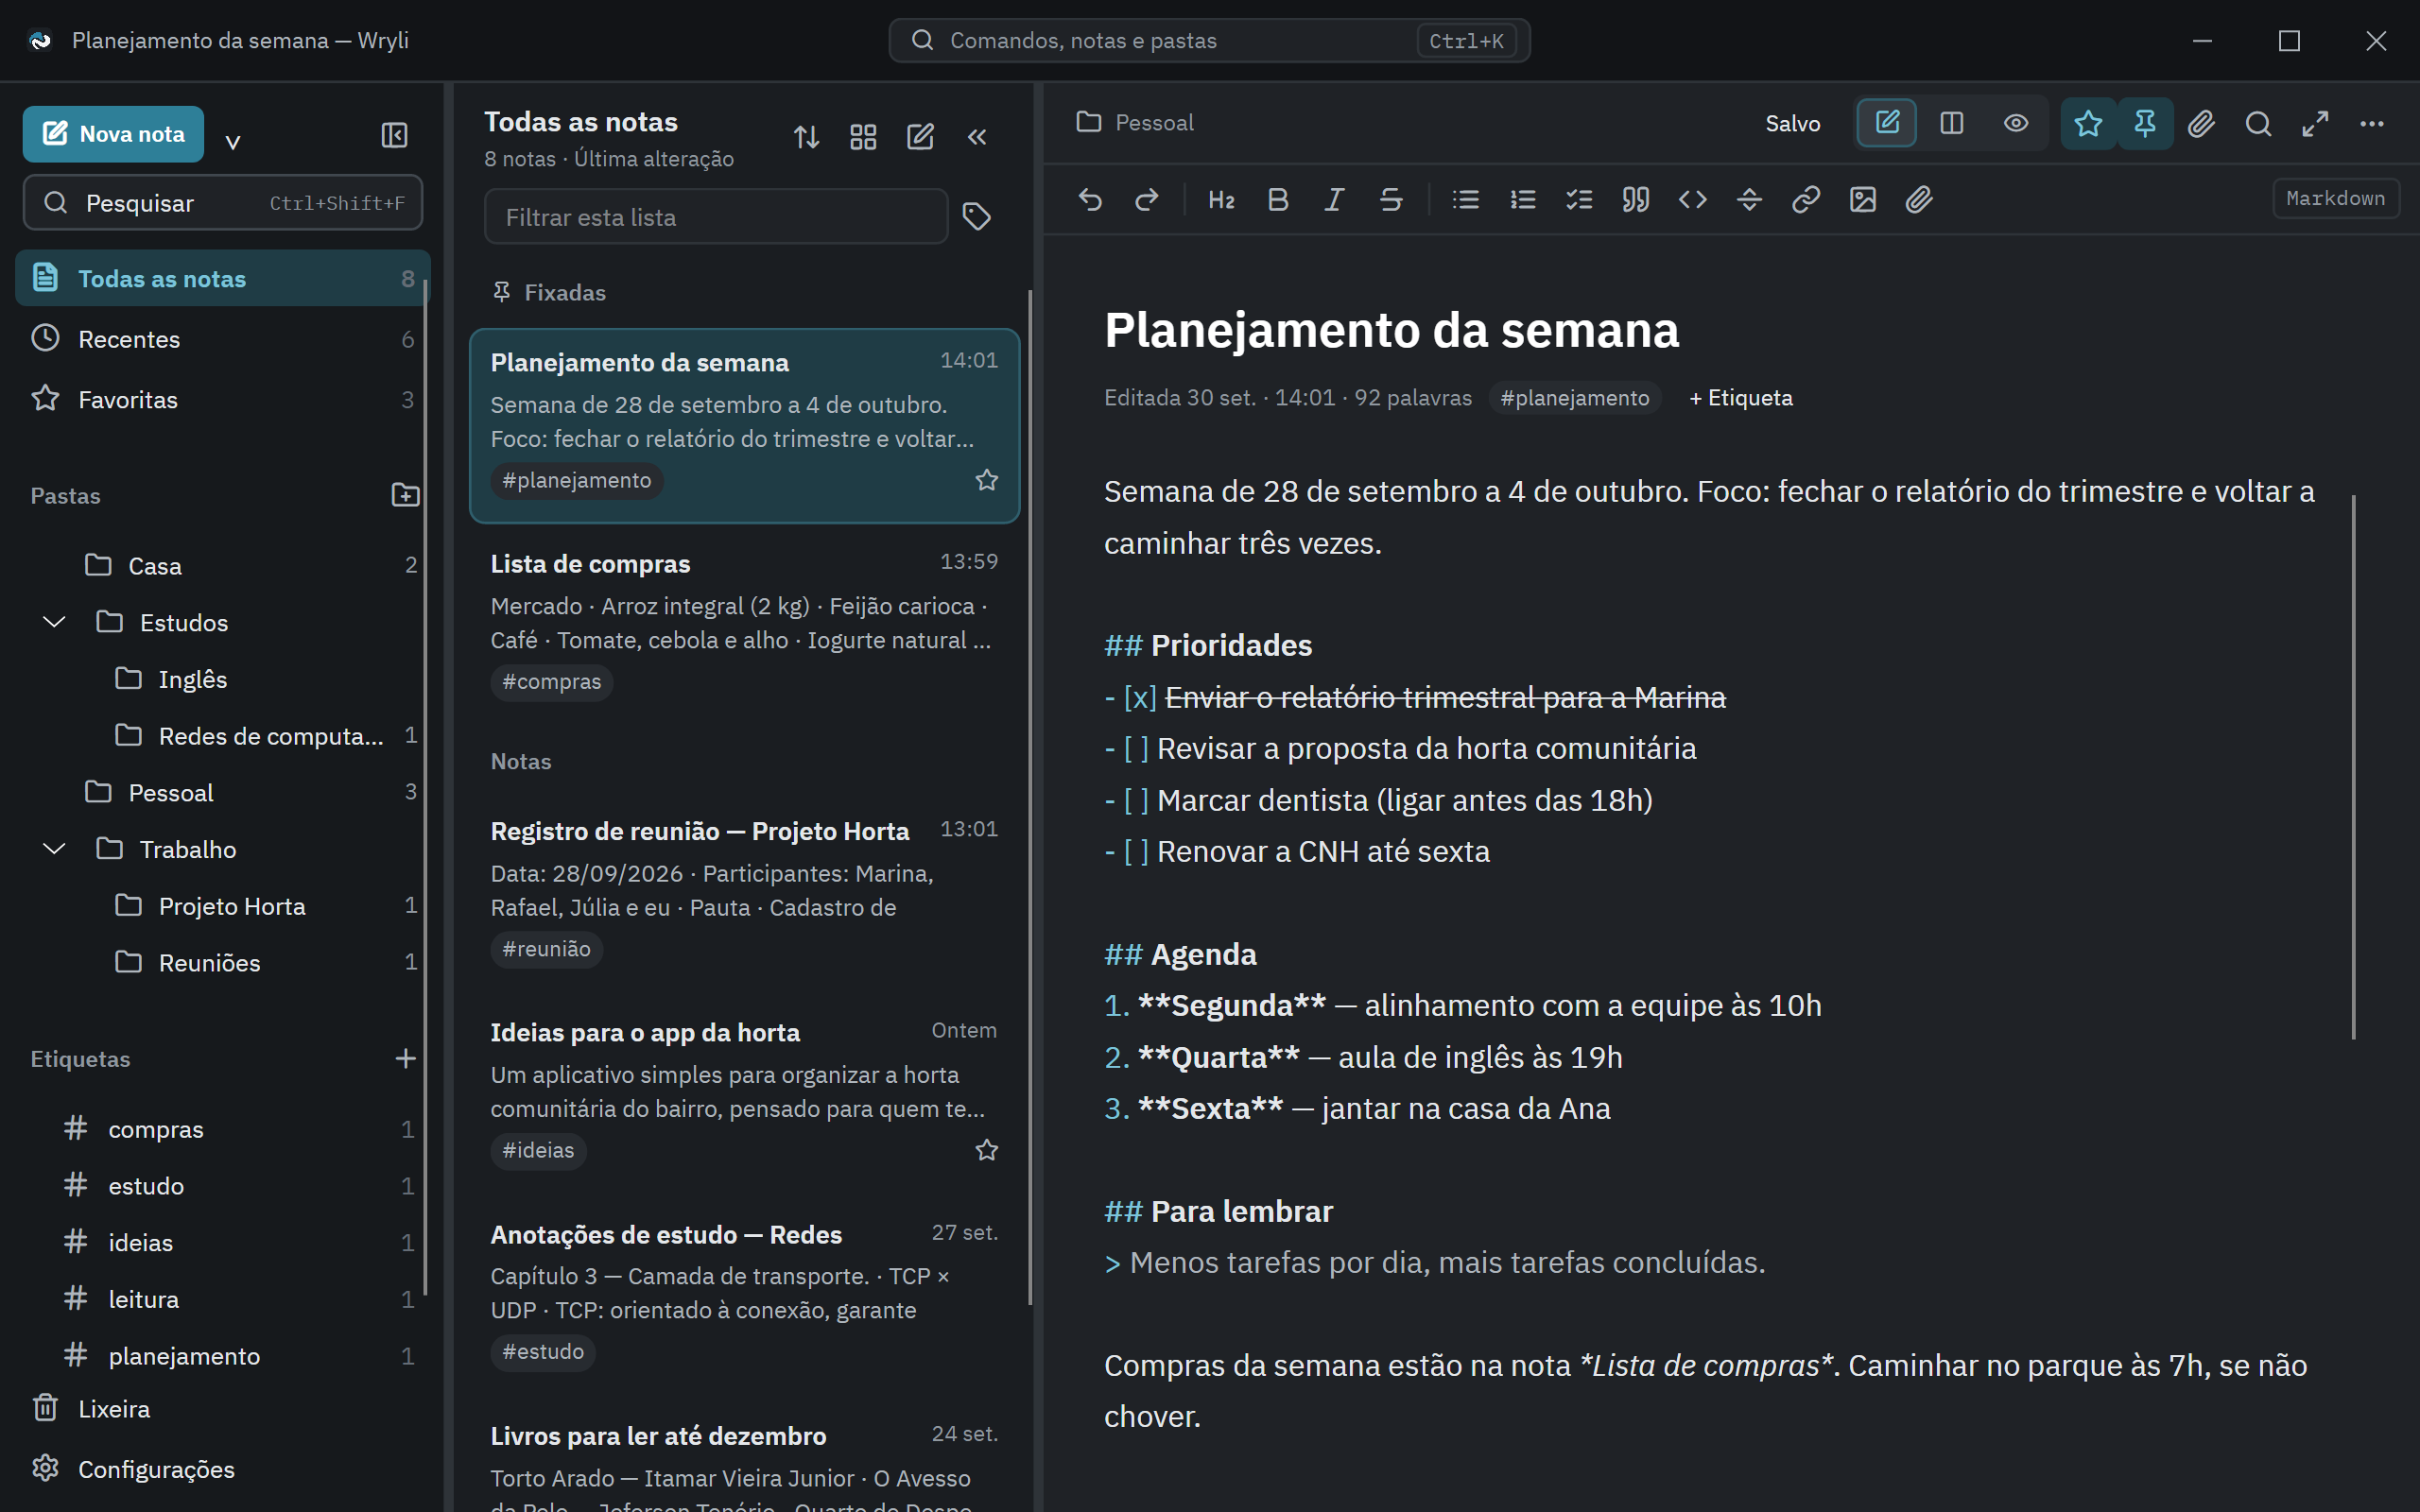The height and width of the screenshot is (1512, 2420).
Task: Switch to preview mode with the eye icon
Action: point(2016,123)
